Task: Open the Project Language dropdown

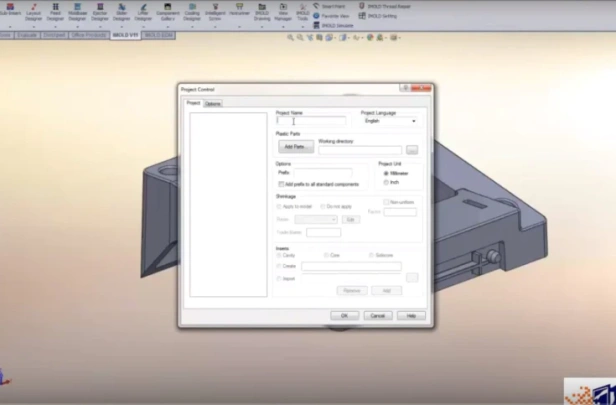Action: [390, 121]
